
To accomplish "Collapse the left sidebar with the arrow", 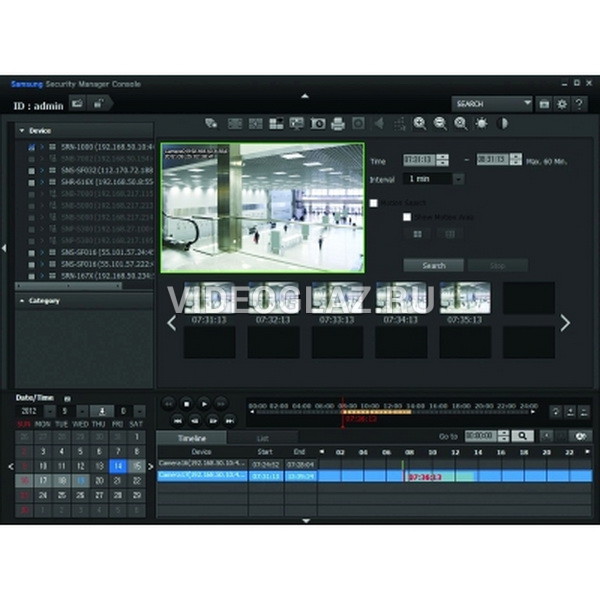I will pyautogui.click(x=4, y=248).
